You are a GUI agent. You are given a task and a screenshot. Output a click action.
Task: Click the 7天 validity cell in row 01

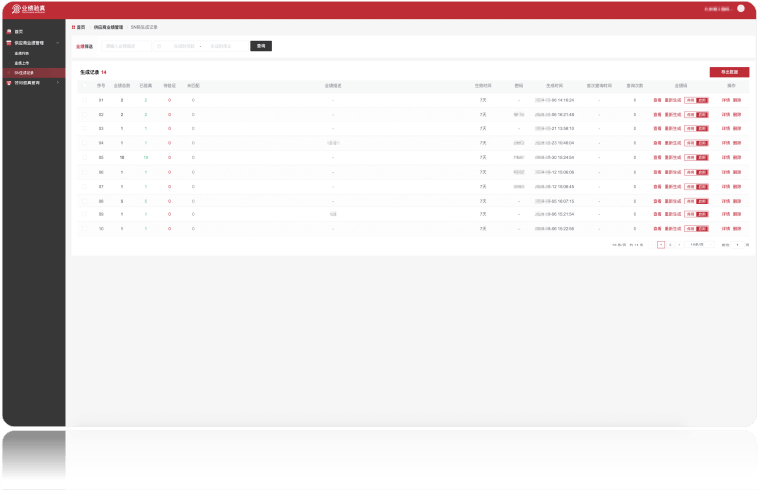click(483, 100)
